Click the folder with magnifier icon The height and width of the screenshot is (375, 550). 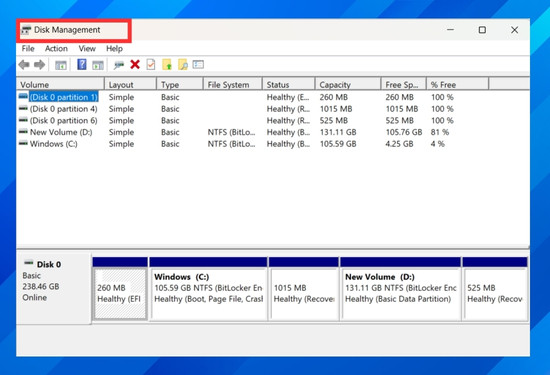(x=183, y=65)
